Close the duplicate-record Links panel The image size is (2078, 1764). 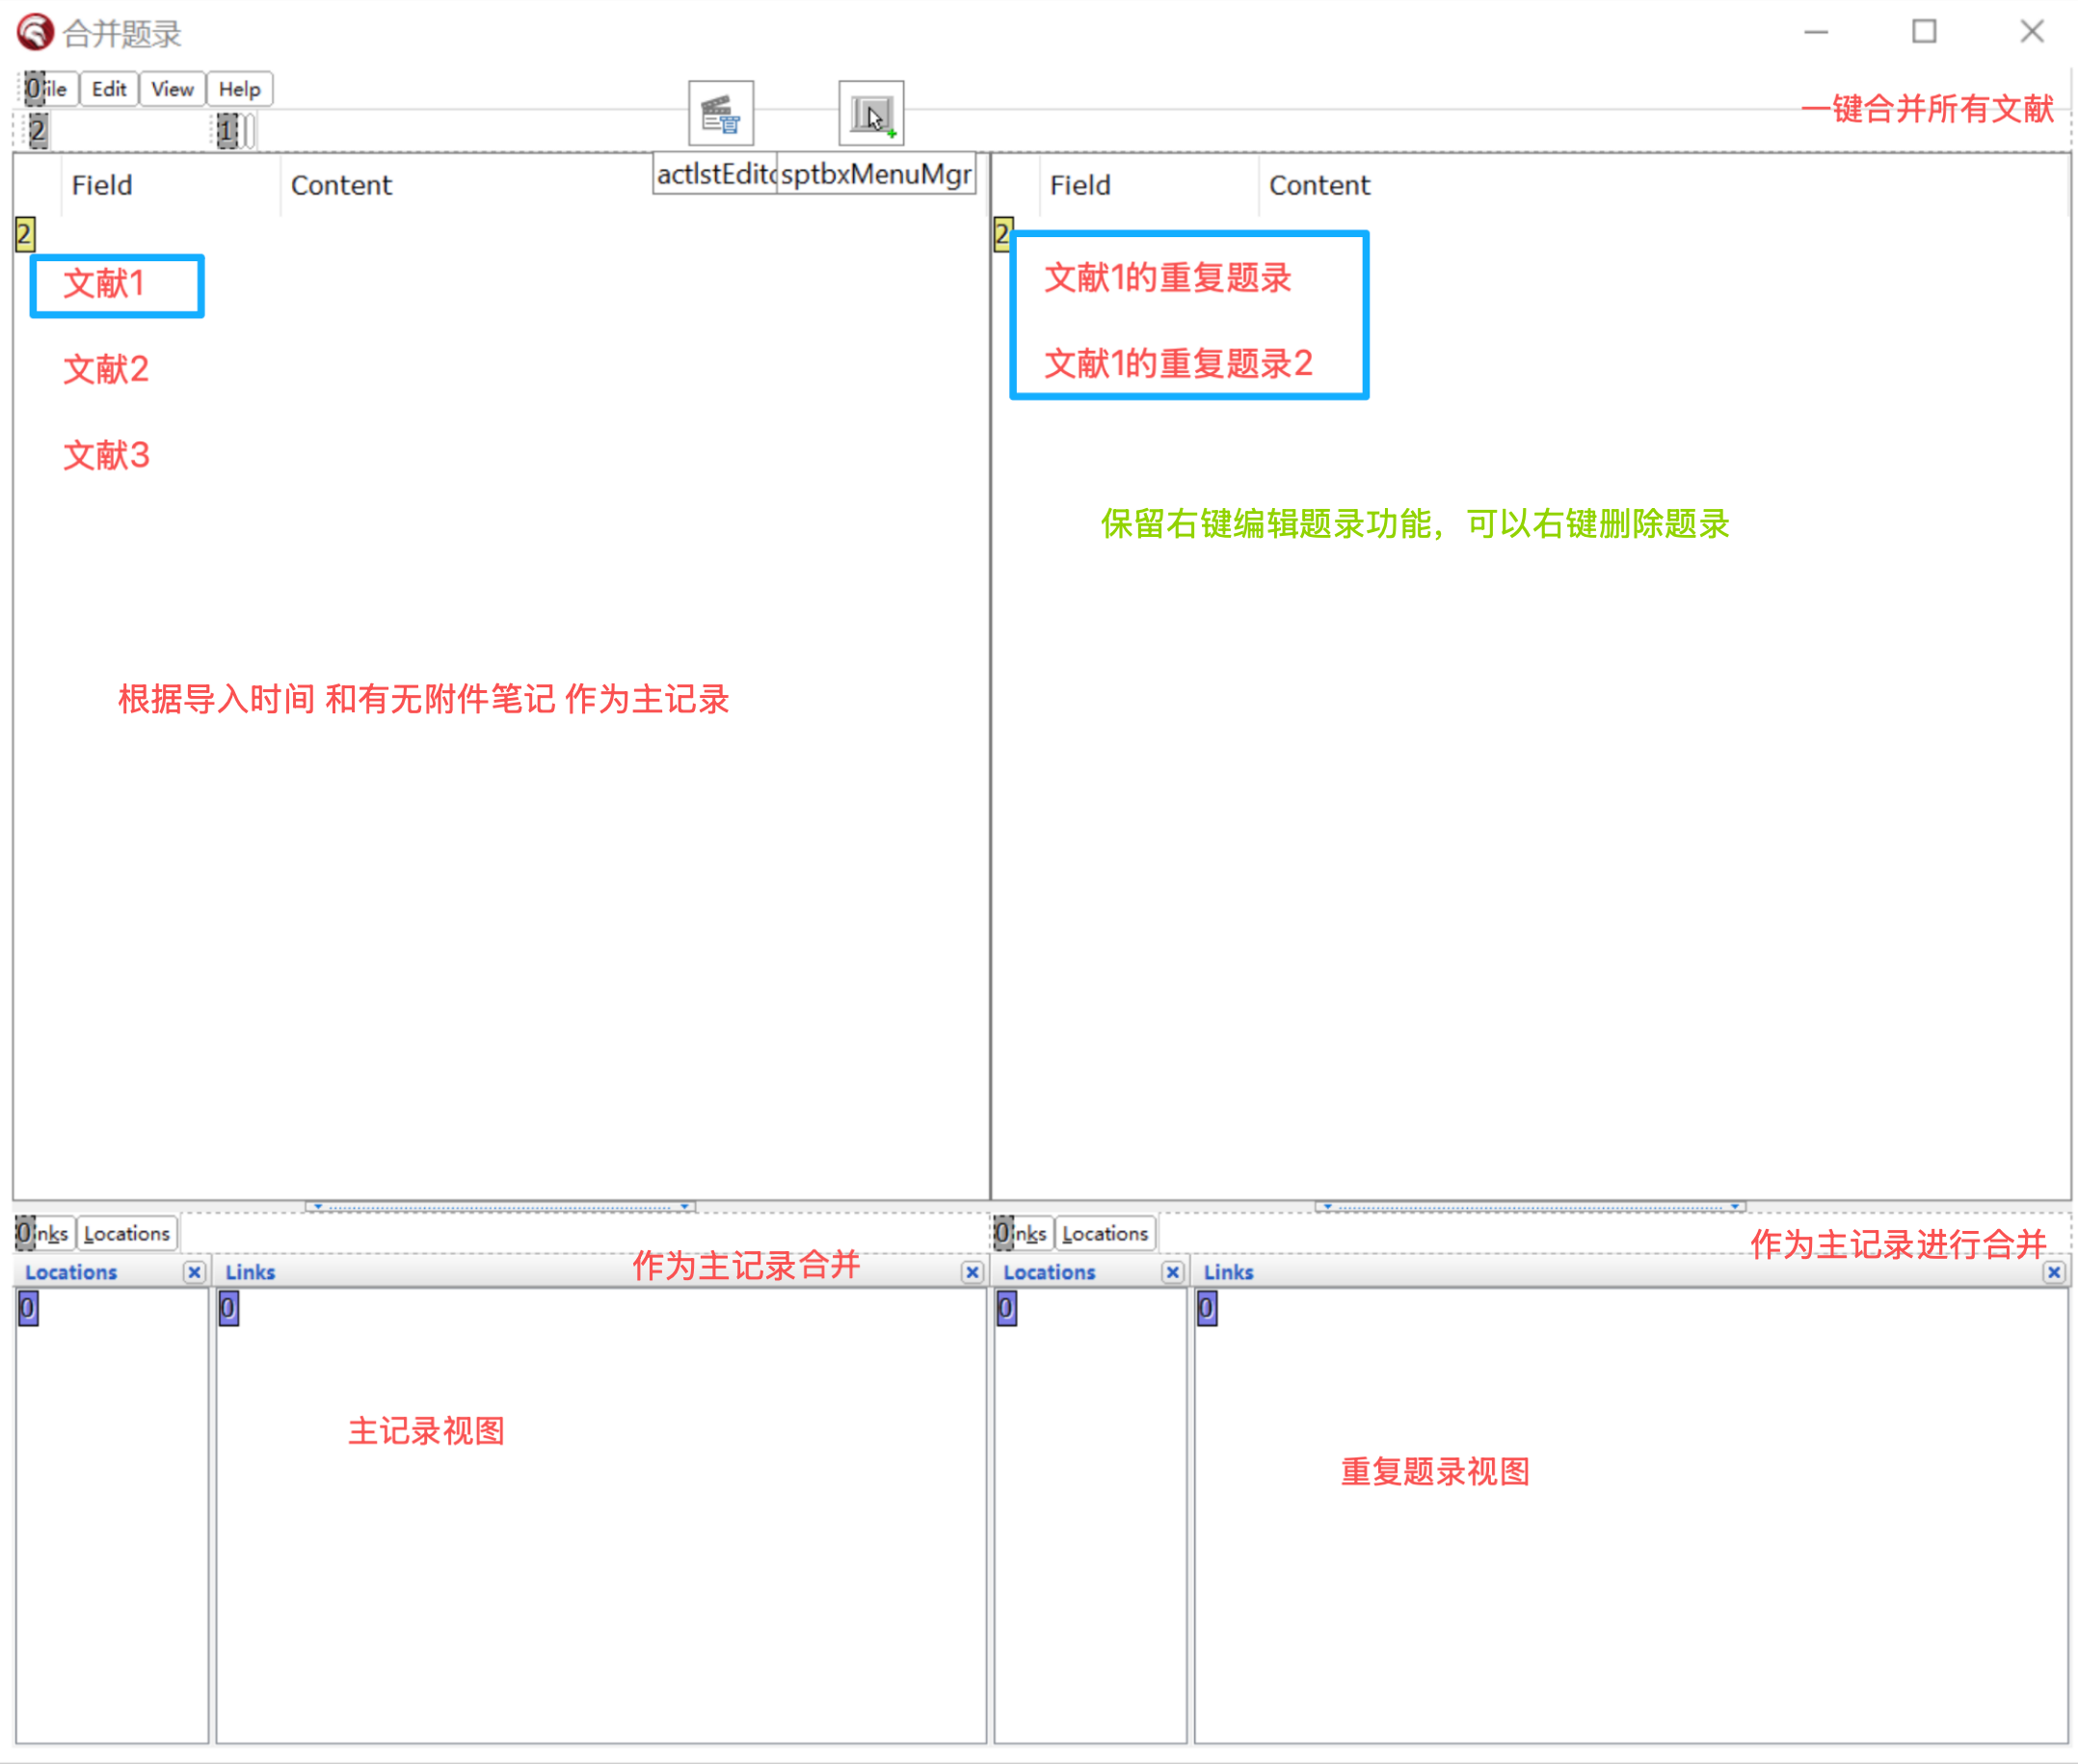point(2054,1272)
